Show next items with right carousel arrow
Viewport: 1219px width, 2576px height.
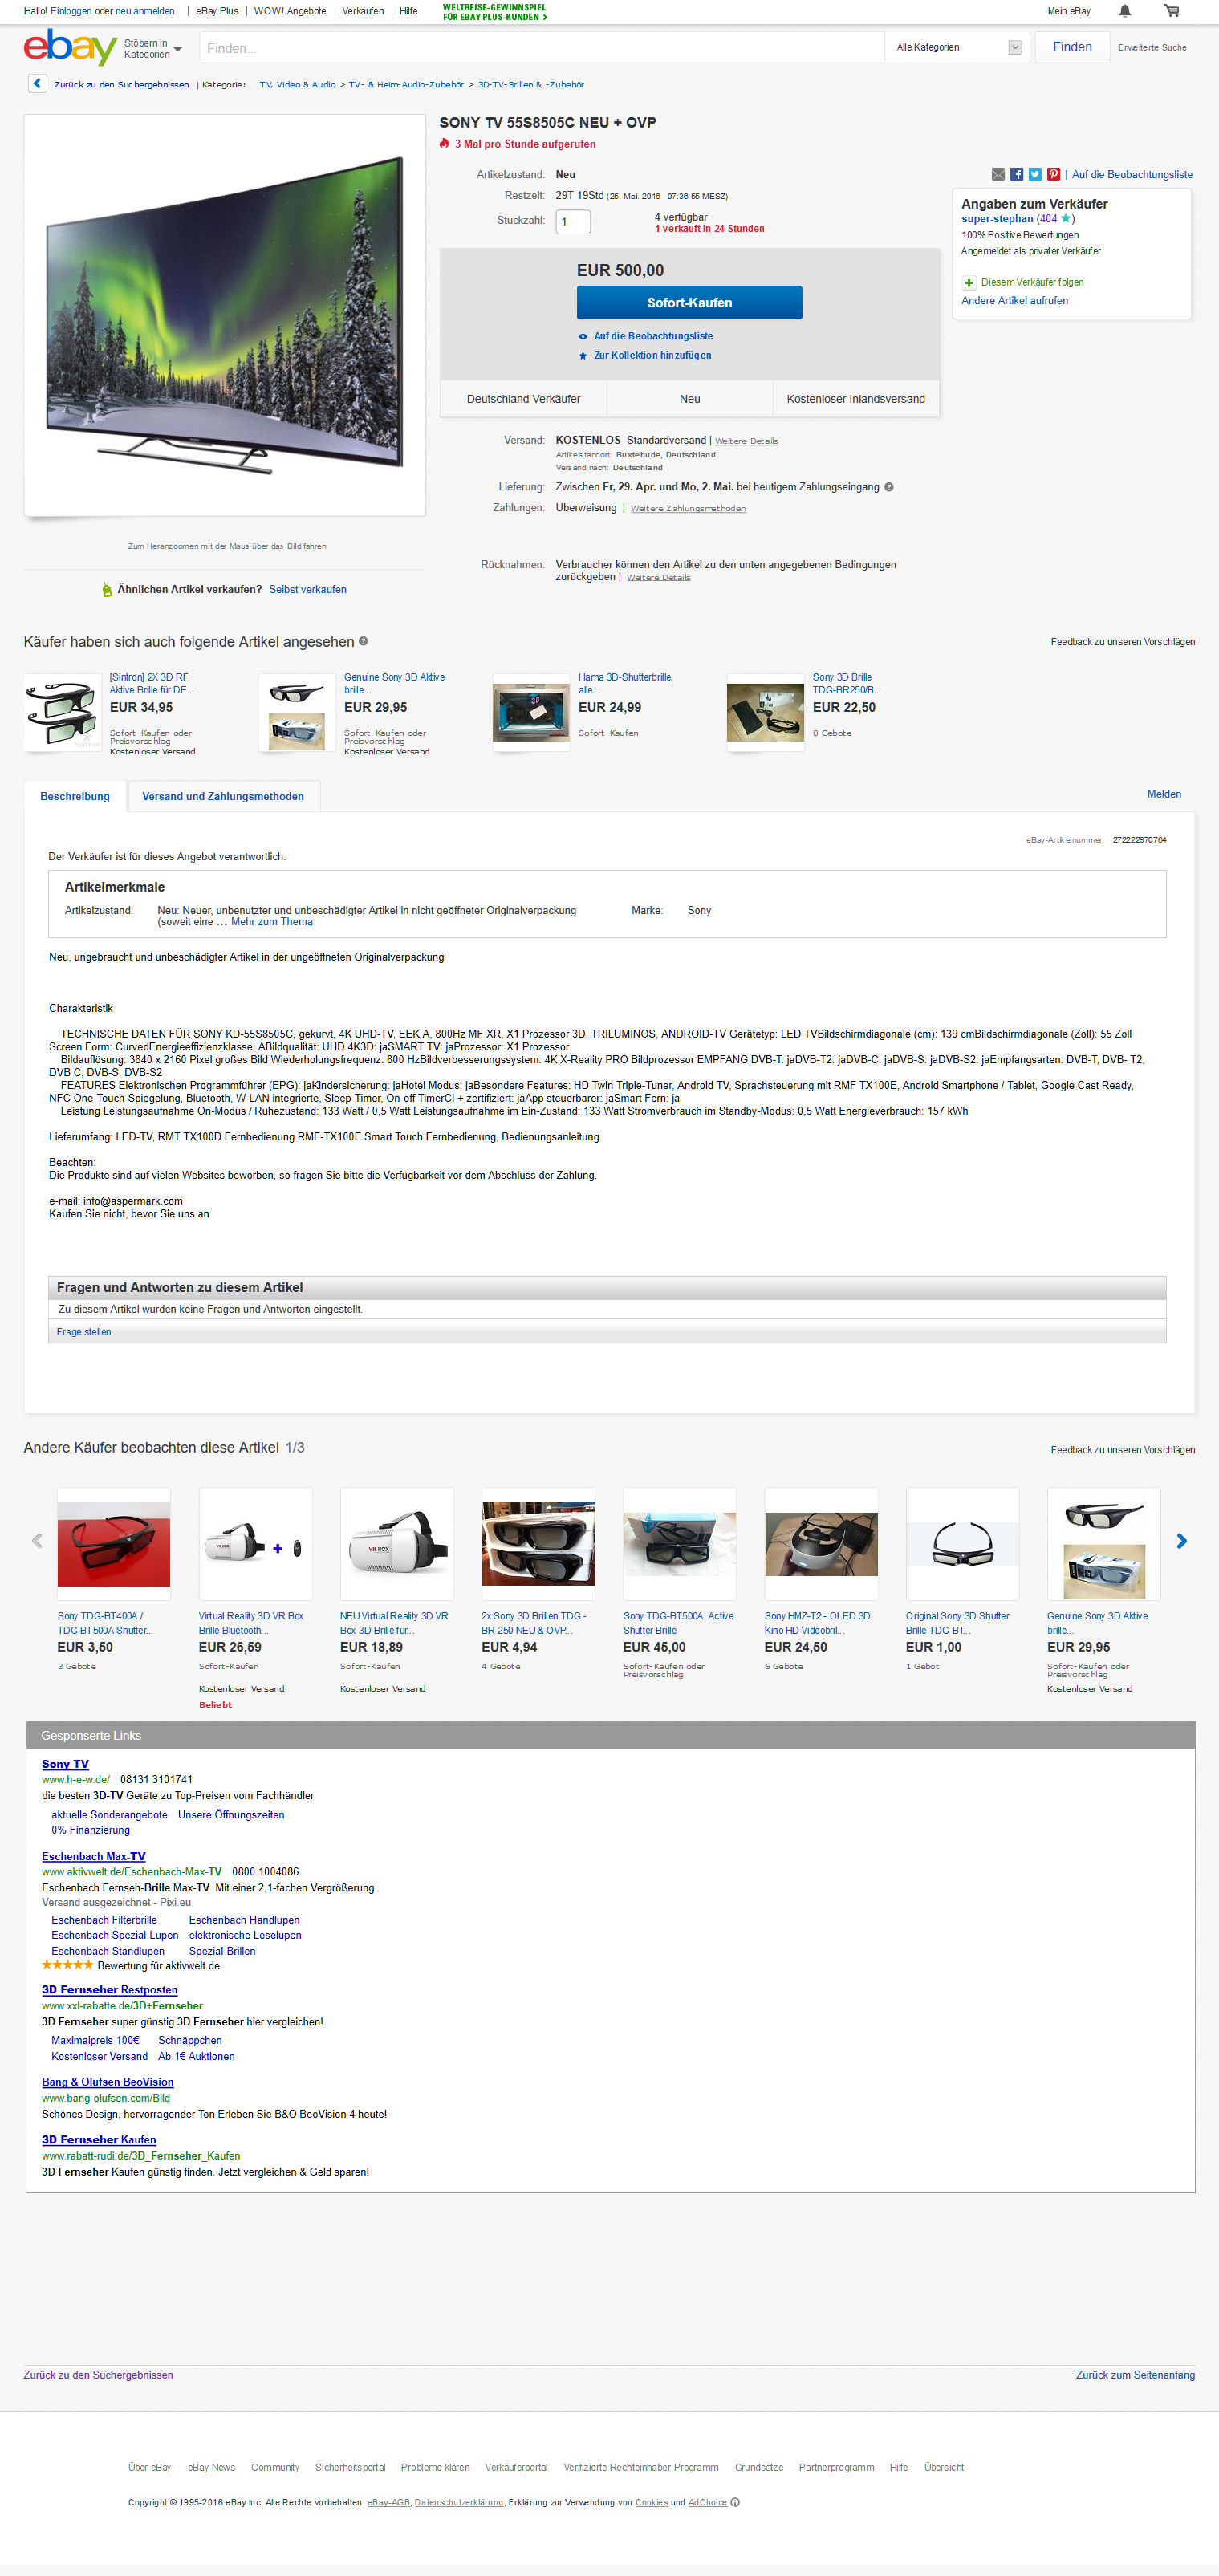tap(1181, 1541)
